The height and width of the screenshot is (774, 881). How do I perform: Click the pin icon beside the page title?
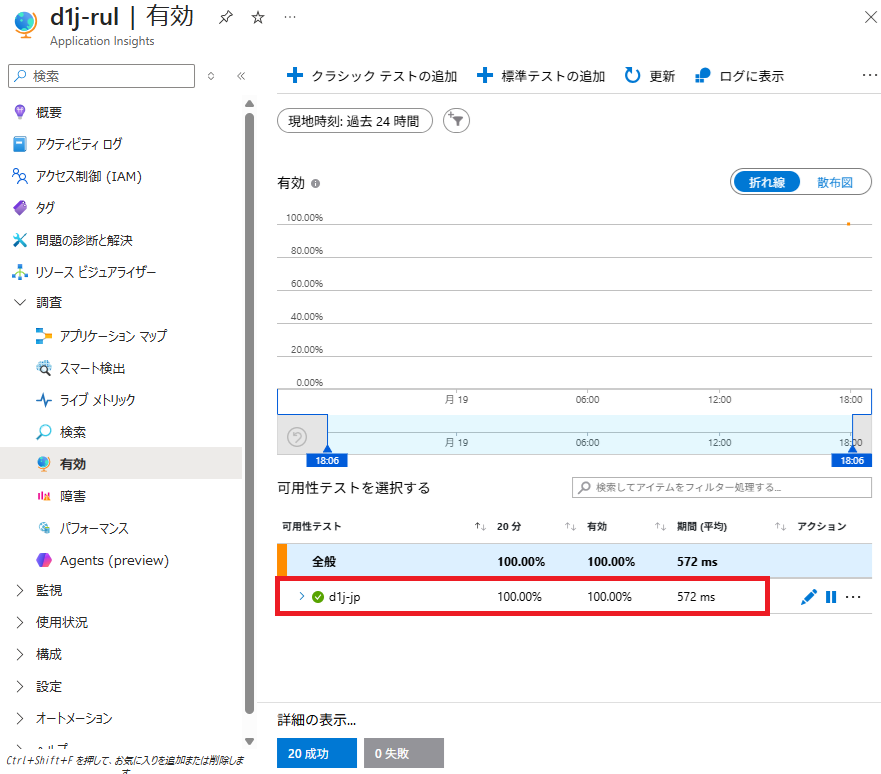[225, 18]
